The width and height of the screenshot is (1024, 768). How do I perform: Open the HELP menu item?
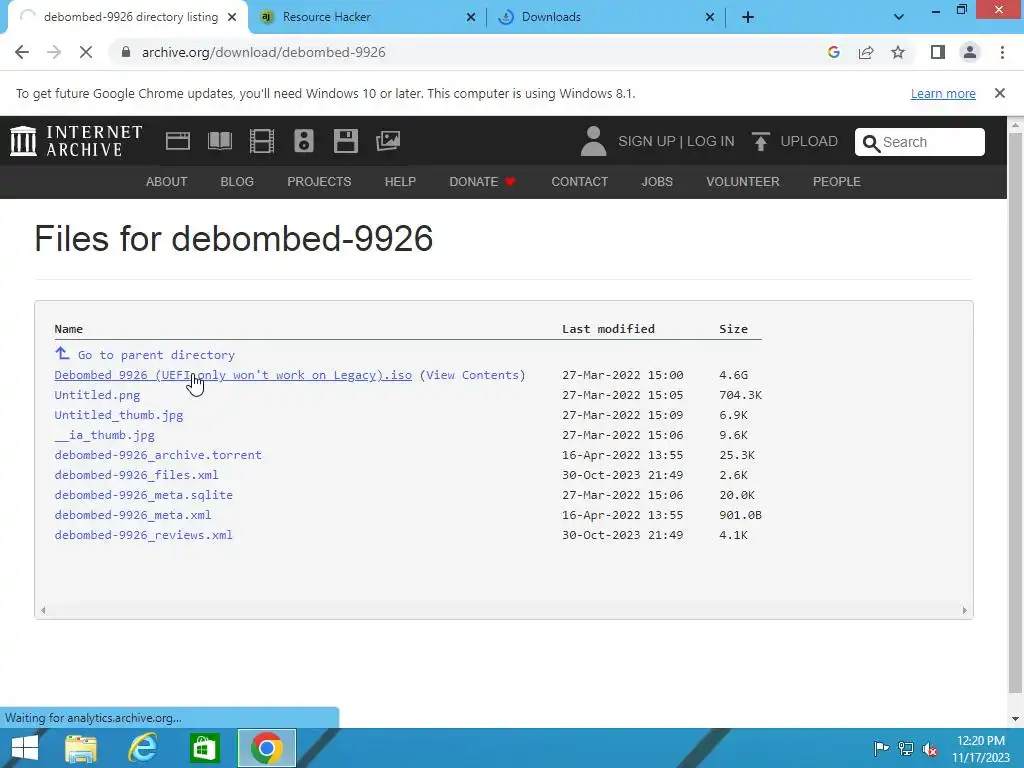400,182
